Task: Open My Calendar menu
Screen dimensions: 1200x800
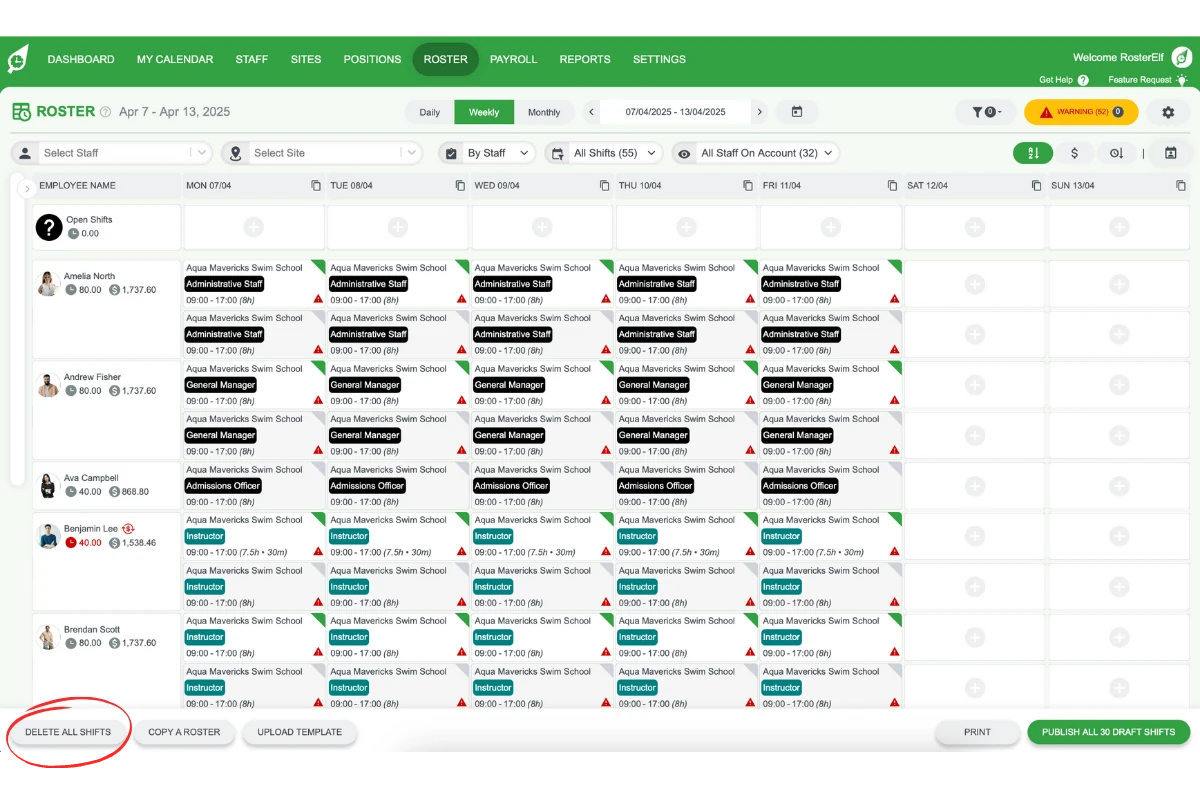Action: click(175, 59)
